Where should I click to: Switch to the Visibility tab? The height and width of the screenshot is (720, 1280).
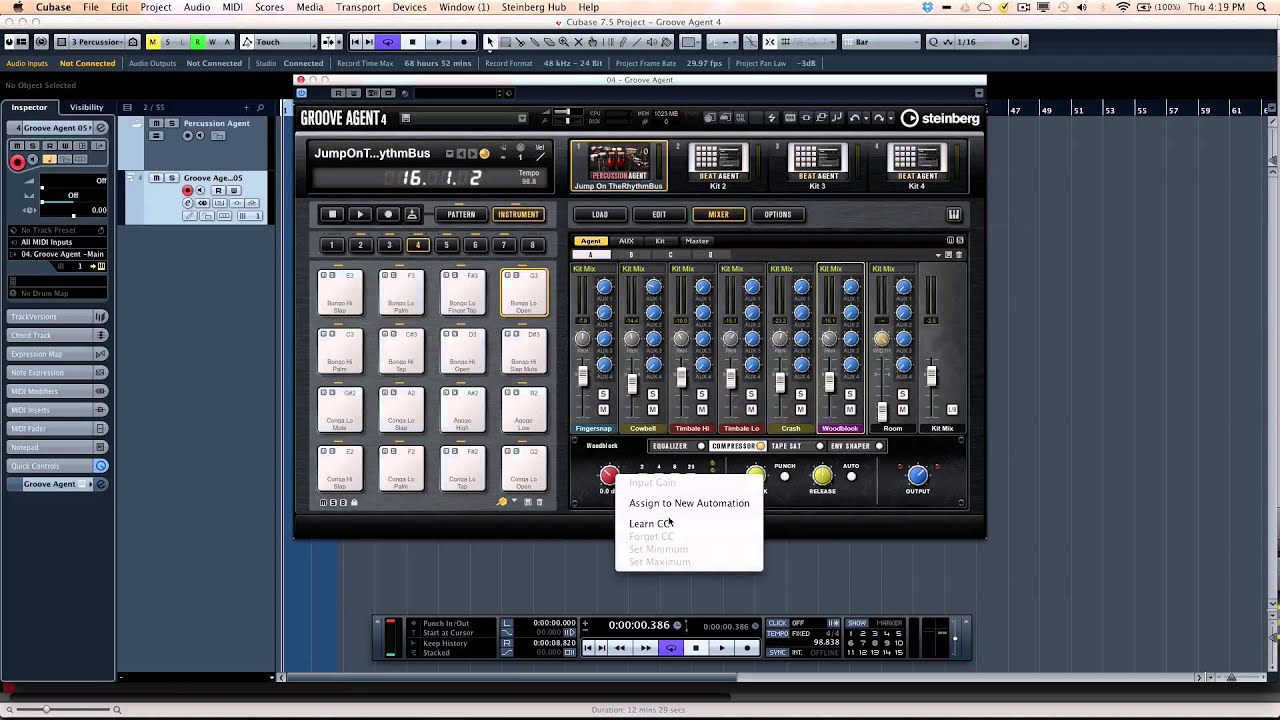pyautogui.click(x=86, y=107)
